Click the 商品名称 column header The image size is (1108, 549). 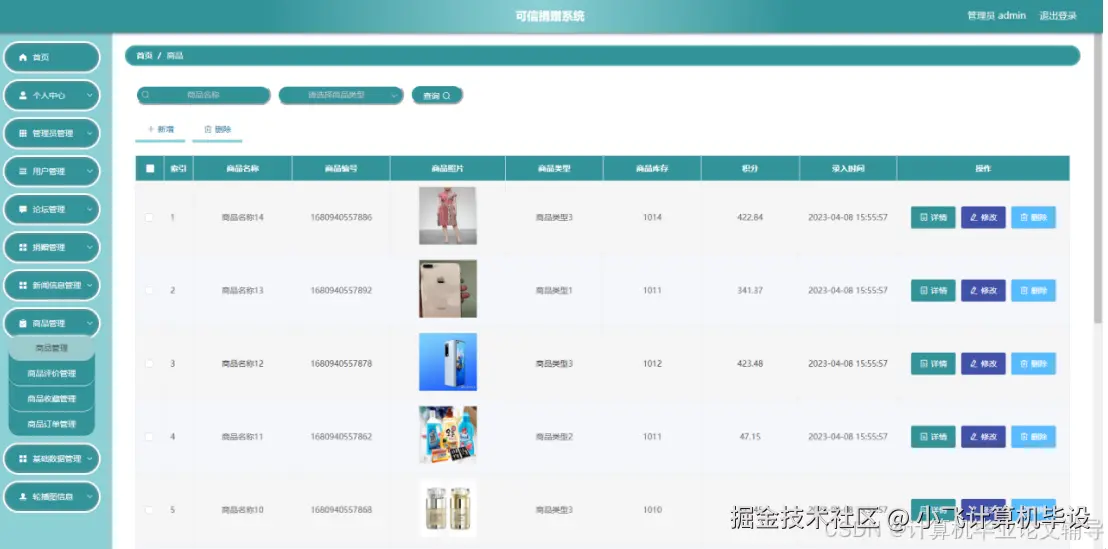pyautogui.click(x=242, y=169)
